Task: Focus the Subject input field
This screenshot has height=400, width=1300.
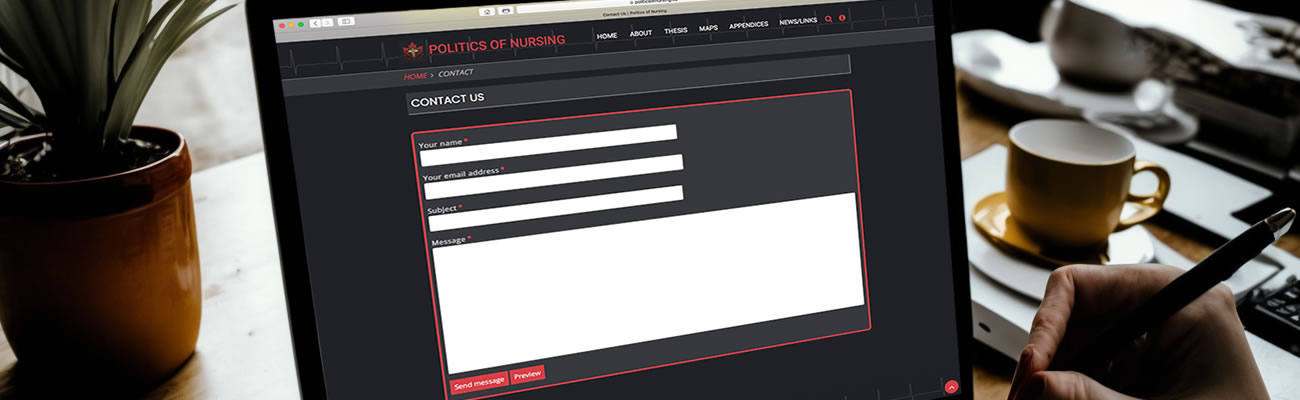Action: pos(556,208)
